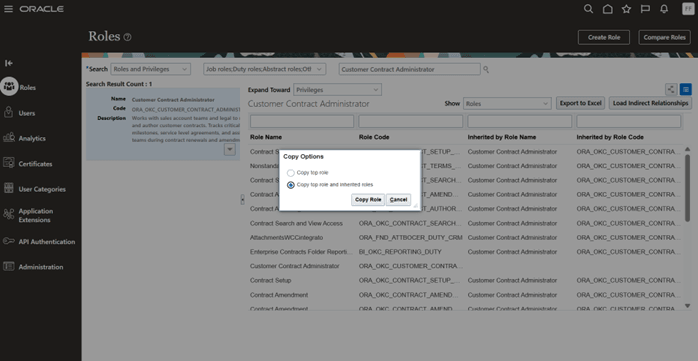Click the ORA_FND_ATTBOCER_DUTY_CRM code cell
698x361 pixels.
(410, 237)
